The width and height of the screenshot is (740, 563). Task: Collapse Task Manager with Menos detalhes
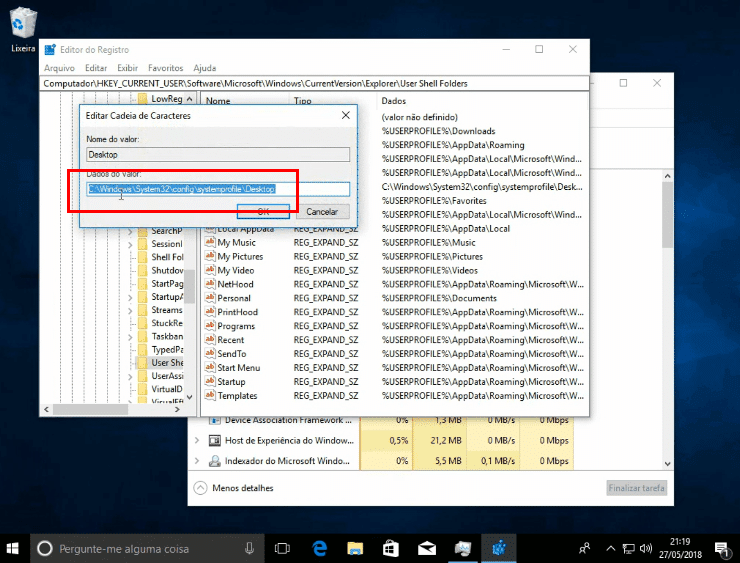point(234,488)
